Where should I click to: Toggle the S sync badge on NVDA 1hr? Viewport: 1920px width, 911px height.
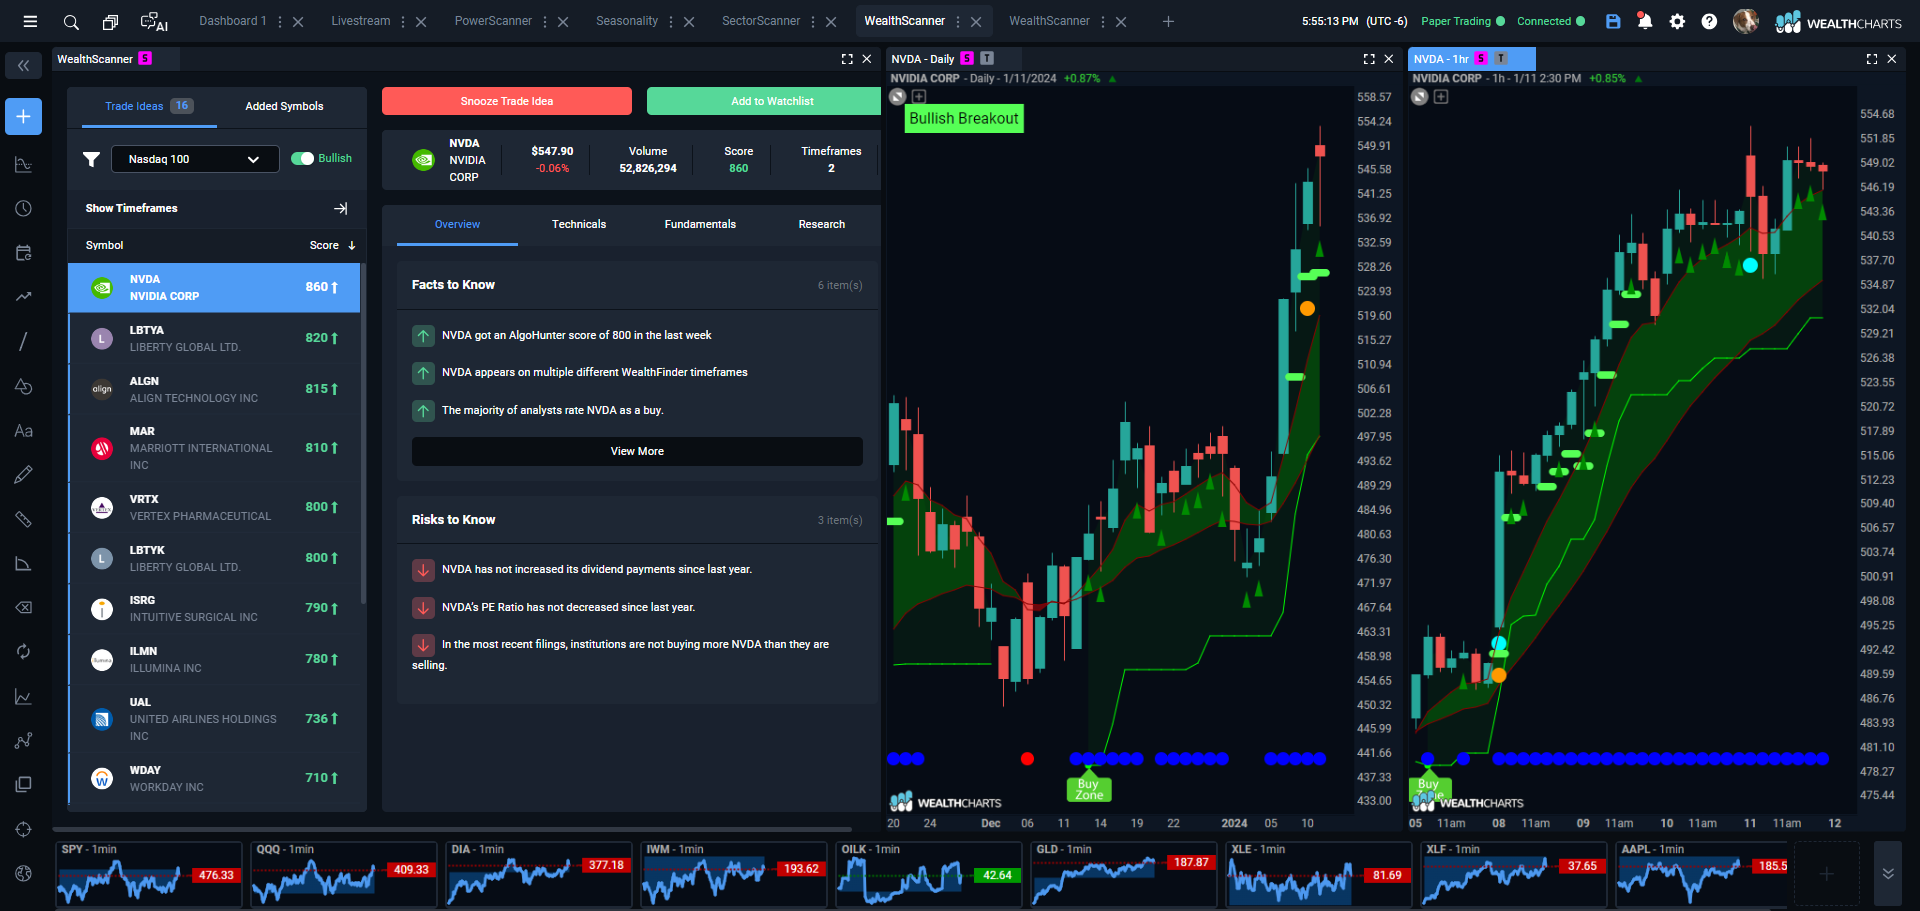[x=1481, y=59]
